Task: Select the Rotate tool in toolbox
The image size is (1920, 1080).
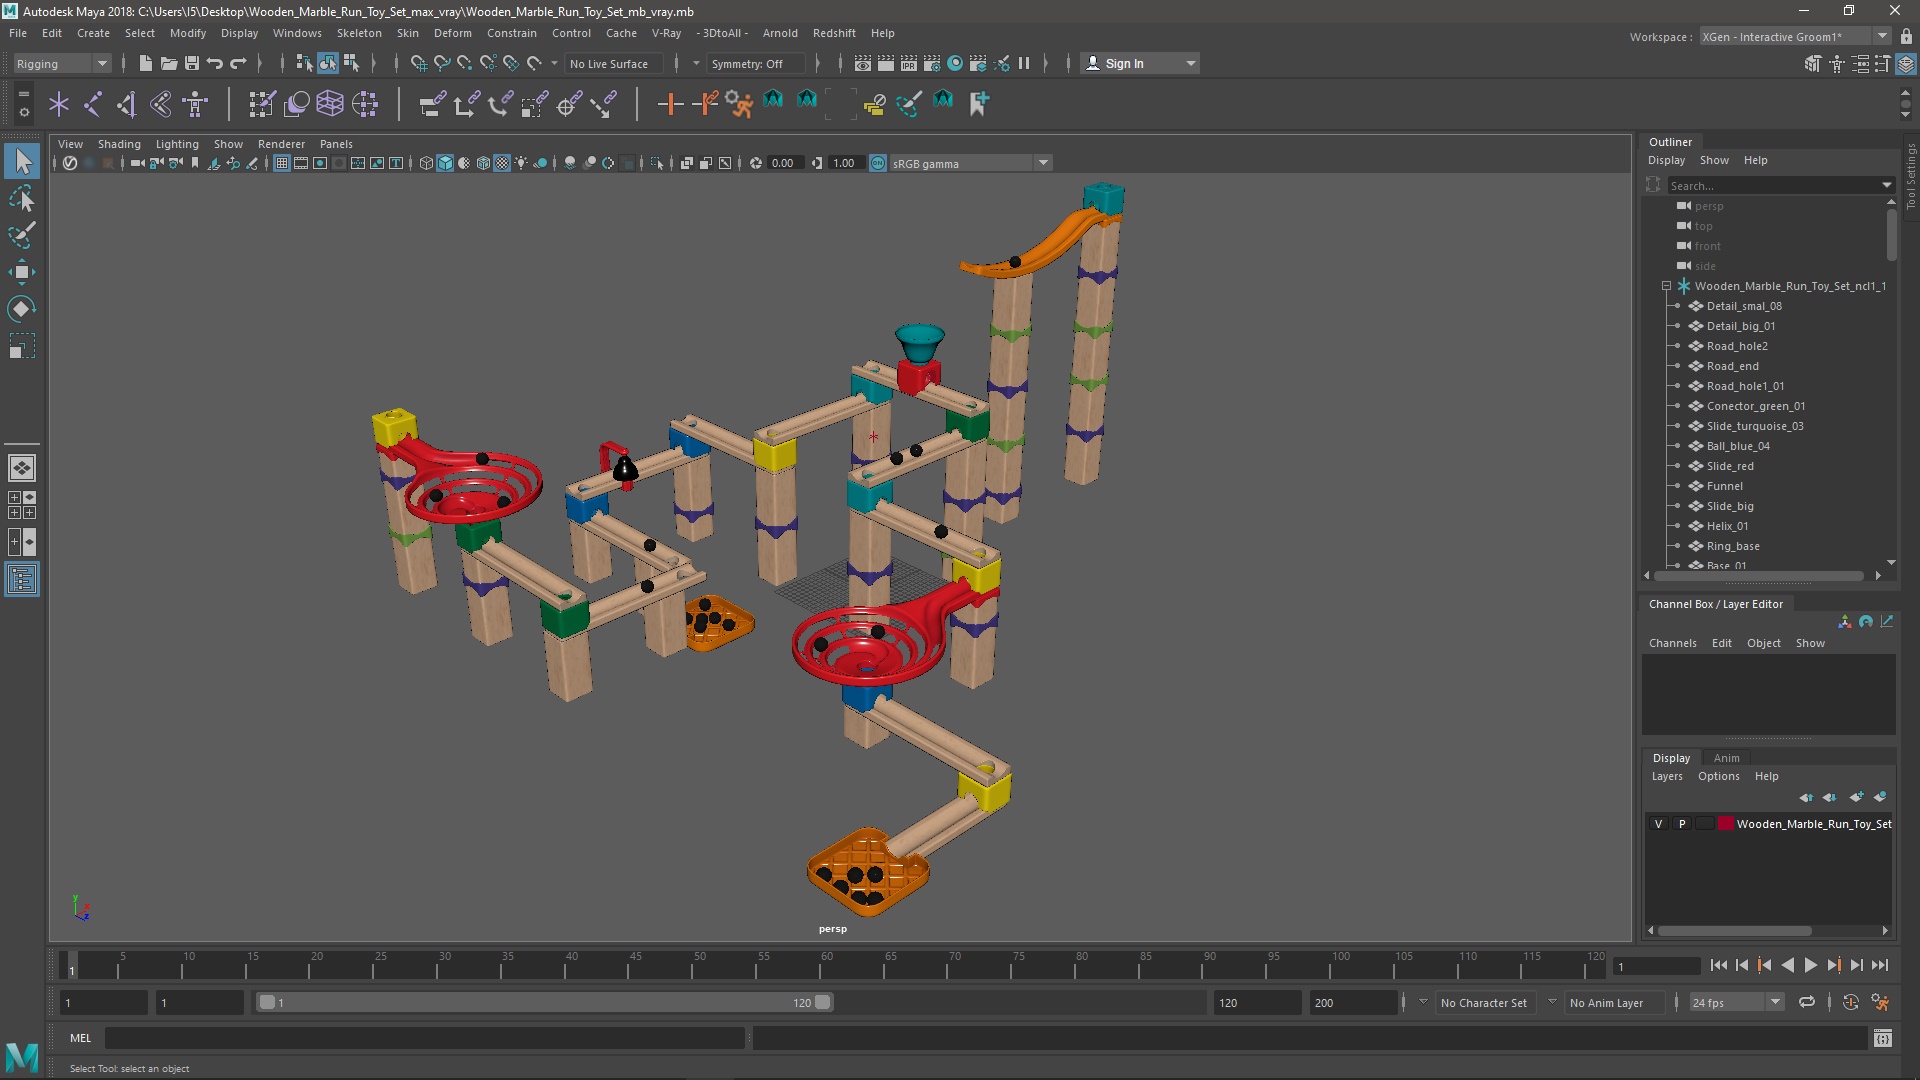Action: (x=22, y=309)
